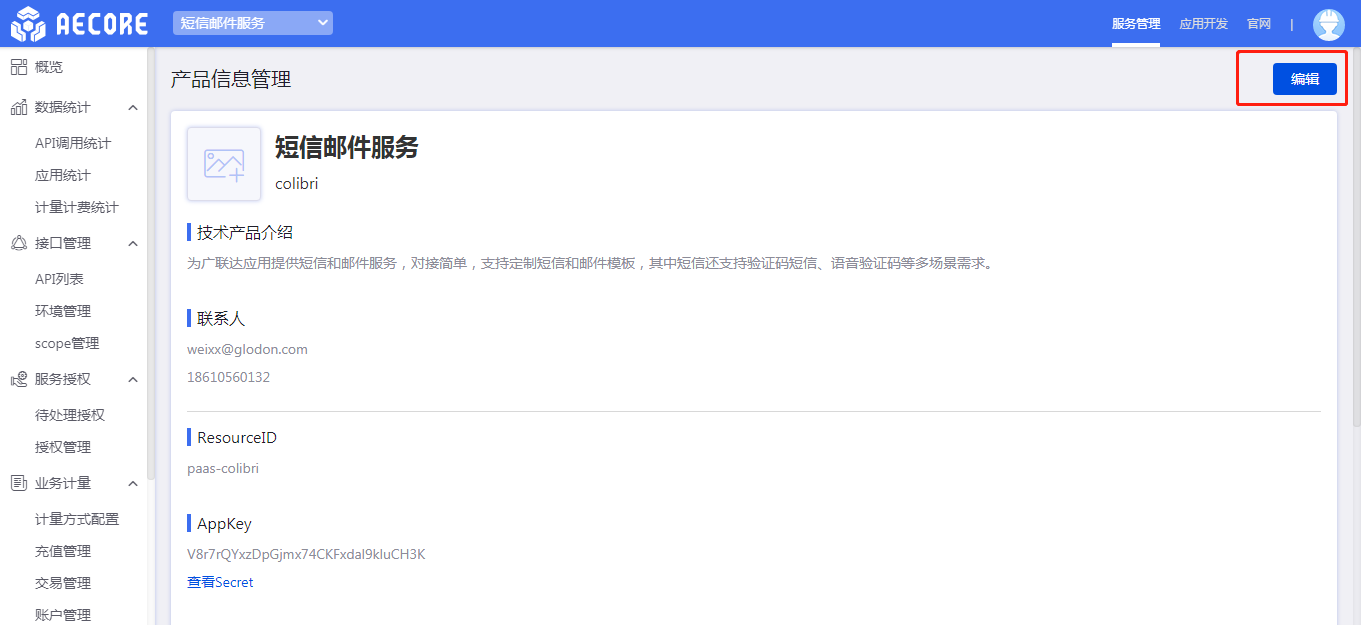Viewport: 1361px width, 625px height.
Task: Click the 查看Secret link
Action: tap(220, 582)
